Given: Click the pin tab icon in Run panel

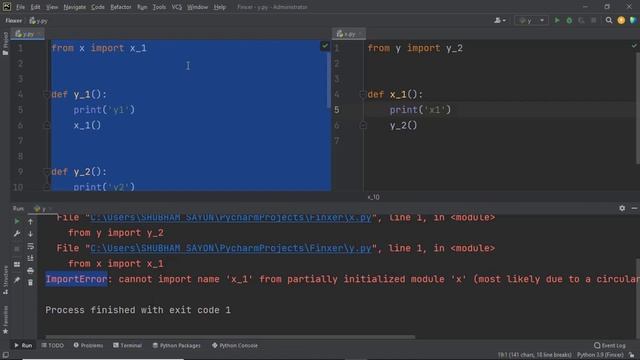Looking at the screenshot, I should 17,280.
